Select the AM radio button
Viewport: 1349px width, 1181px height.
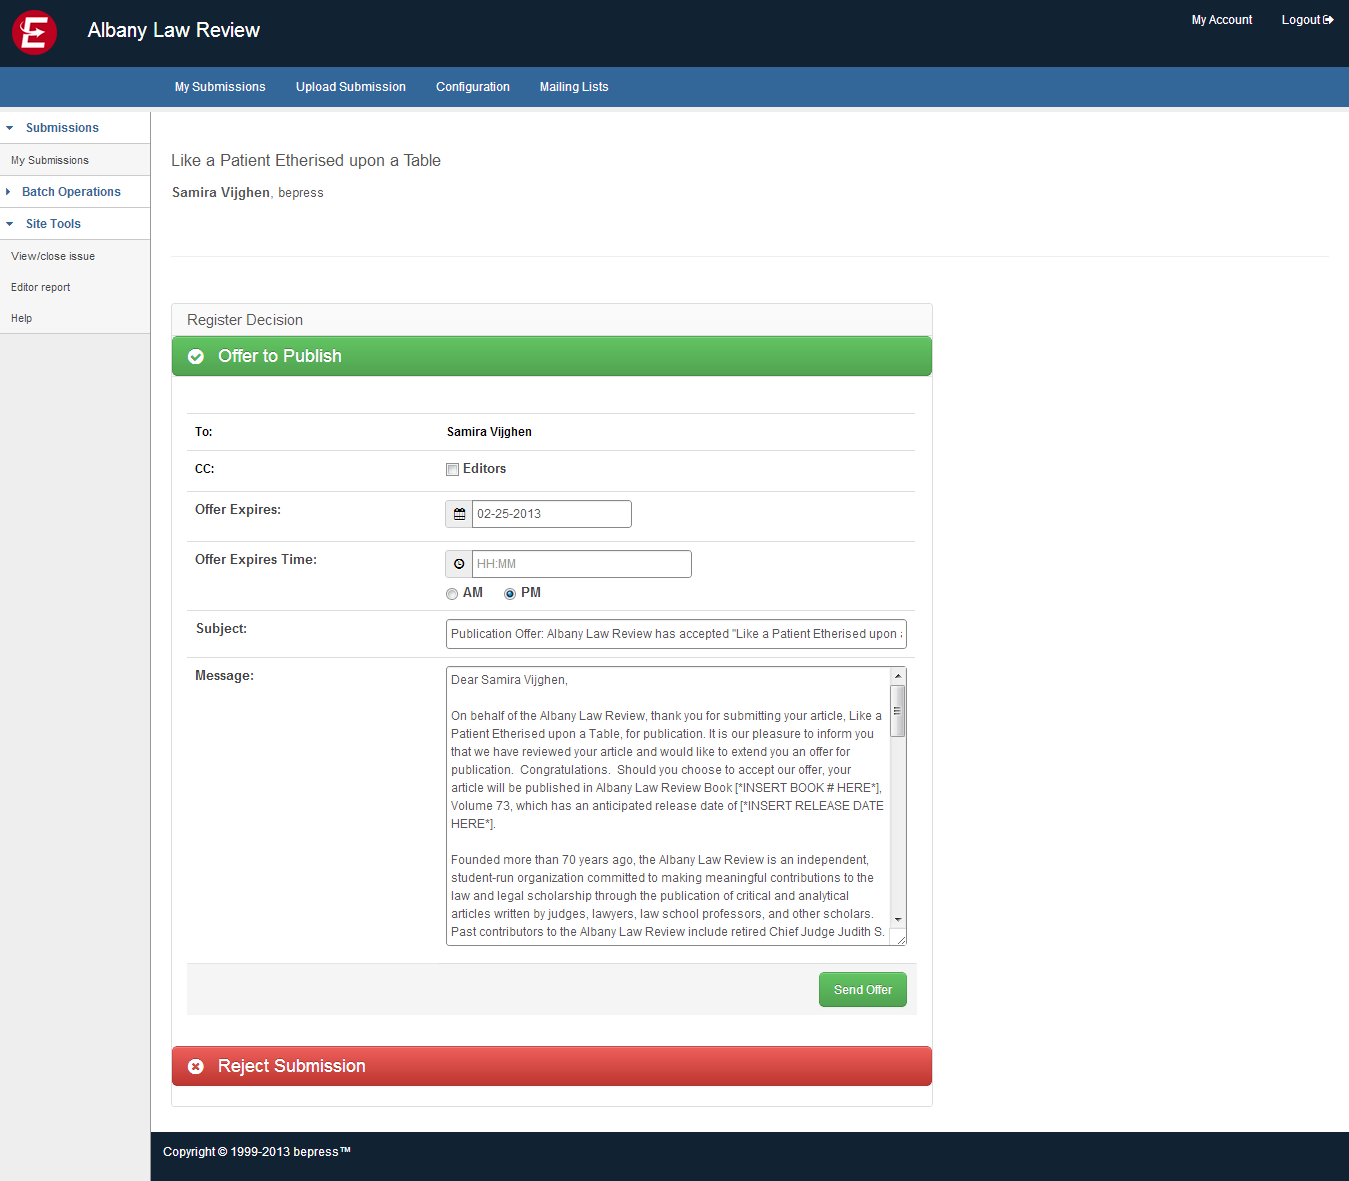[x=452, y=594]
